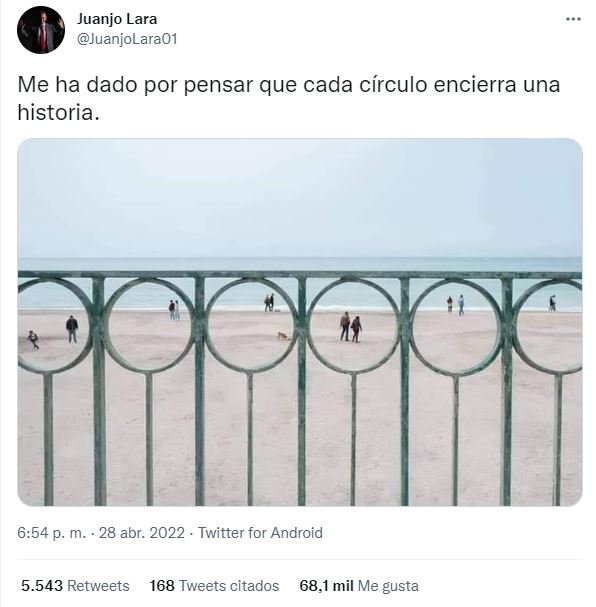The width and height of the screenshot is (596, 607).
Task: Show the 168 Tweets citados
Action: (x=214, y=586)
